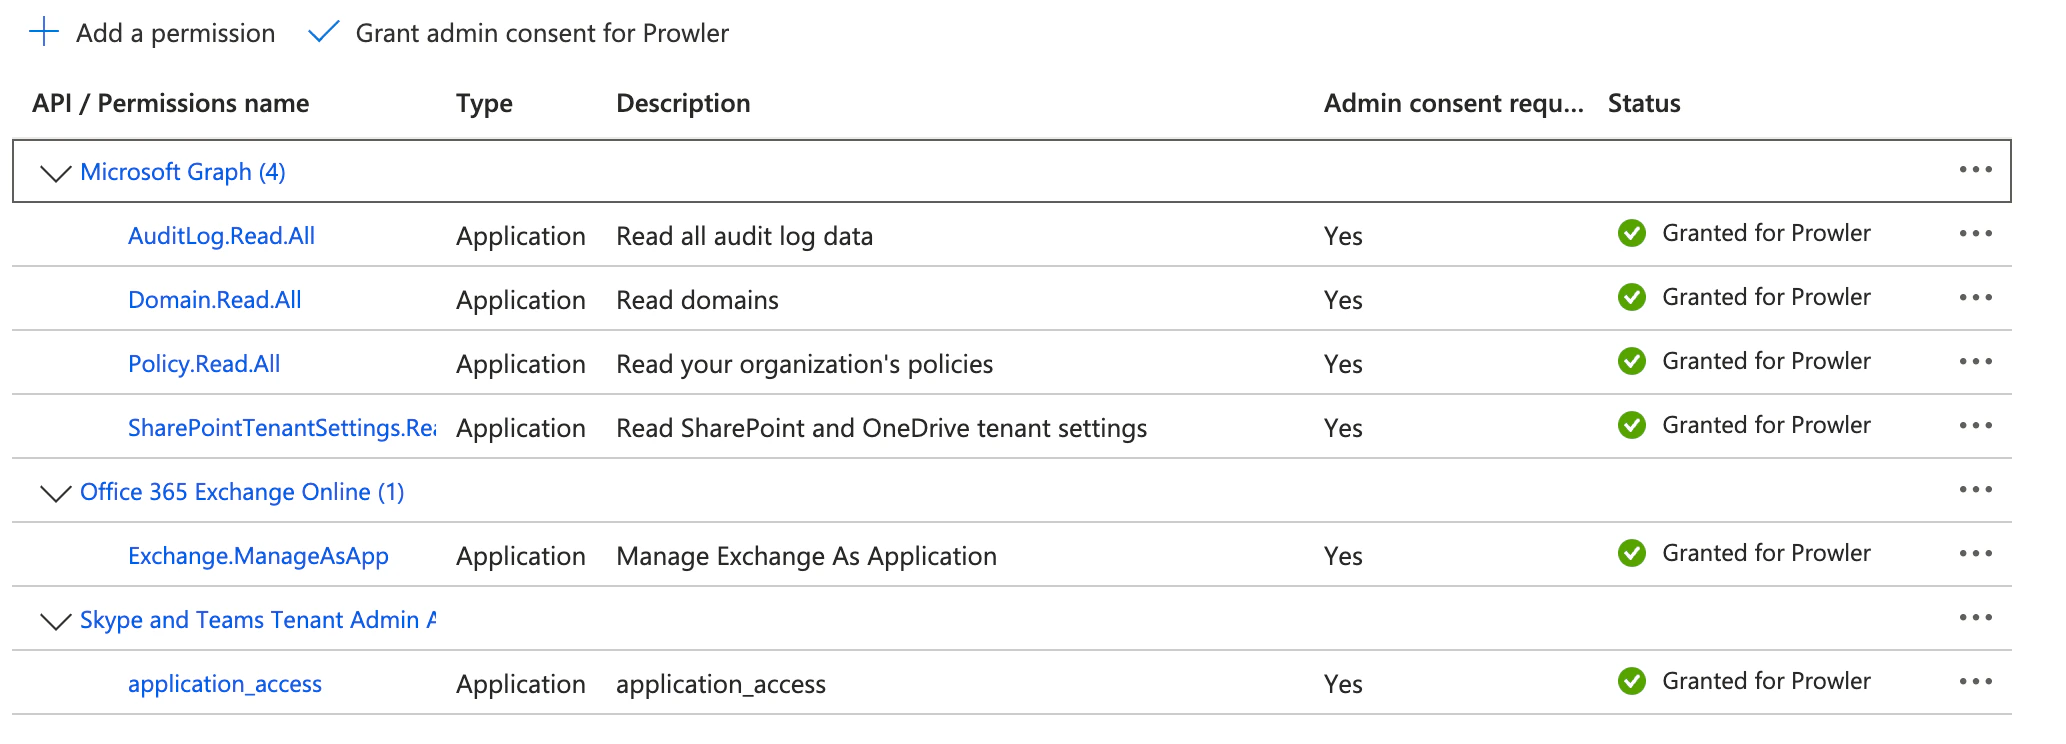Open the ellipsis menu for the application_access row
Screen dimensions: 2066x744
pyautogui.click(x=1977, y=681)
